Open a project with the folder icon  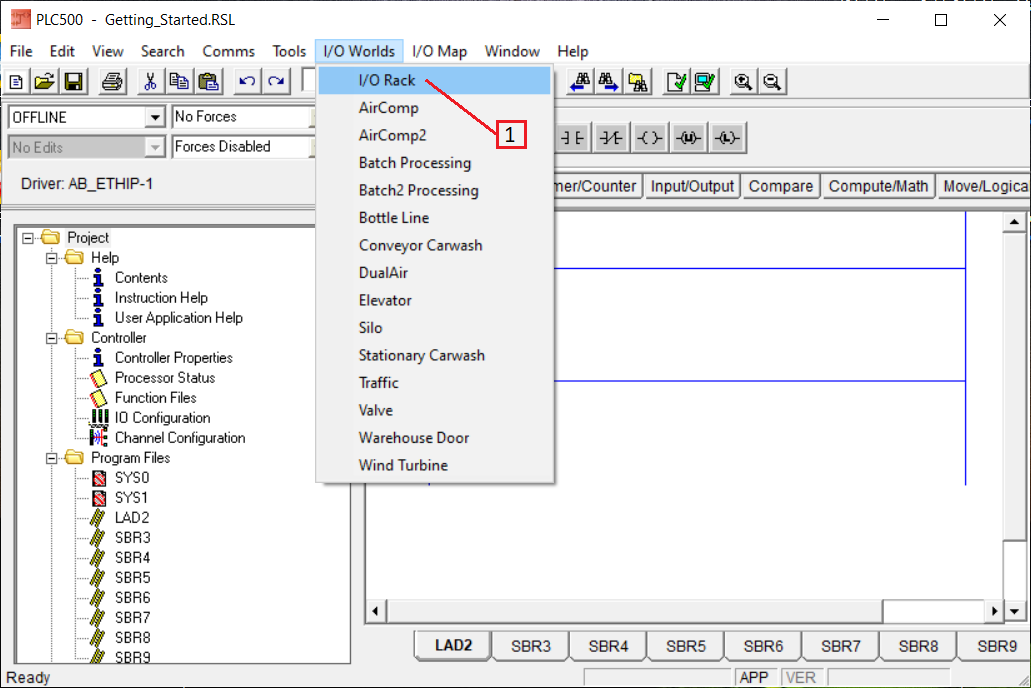(x=45, y=82)
